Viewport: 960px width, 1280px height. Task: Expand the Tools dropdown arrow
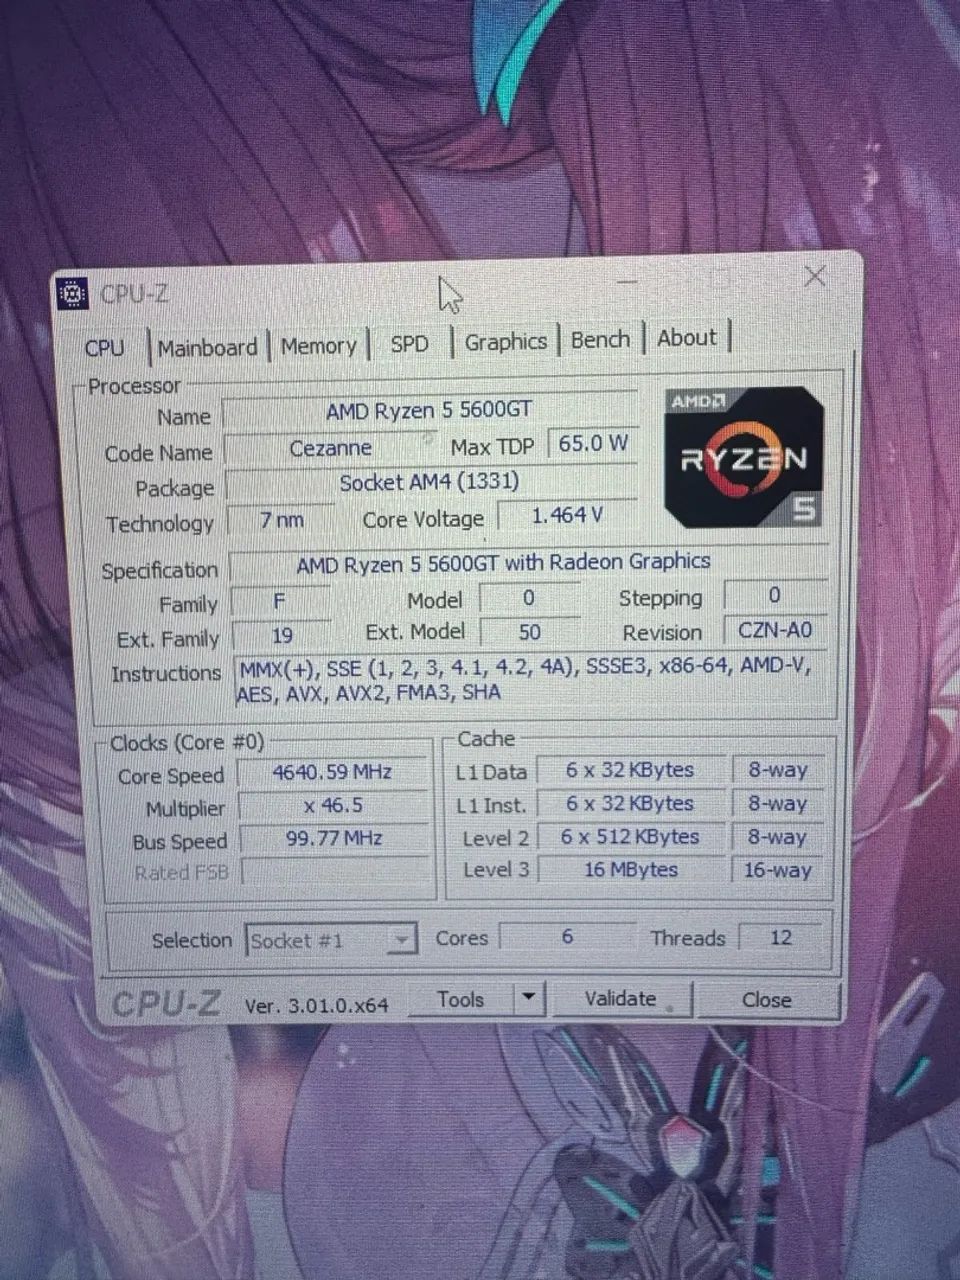click(528, 997)
